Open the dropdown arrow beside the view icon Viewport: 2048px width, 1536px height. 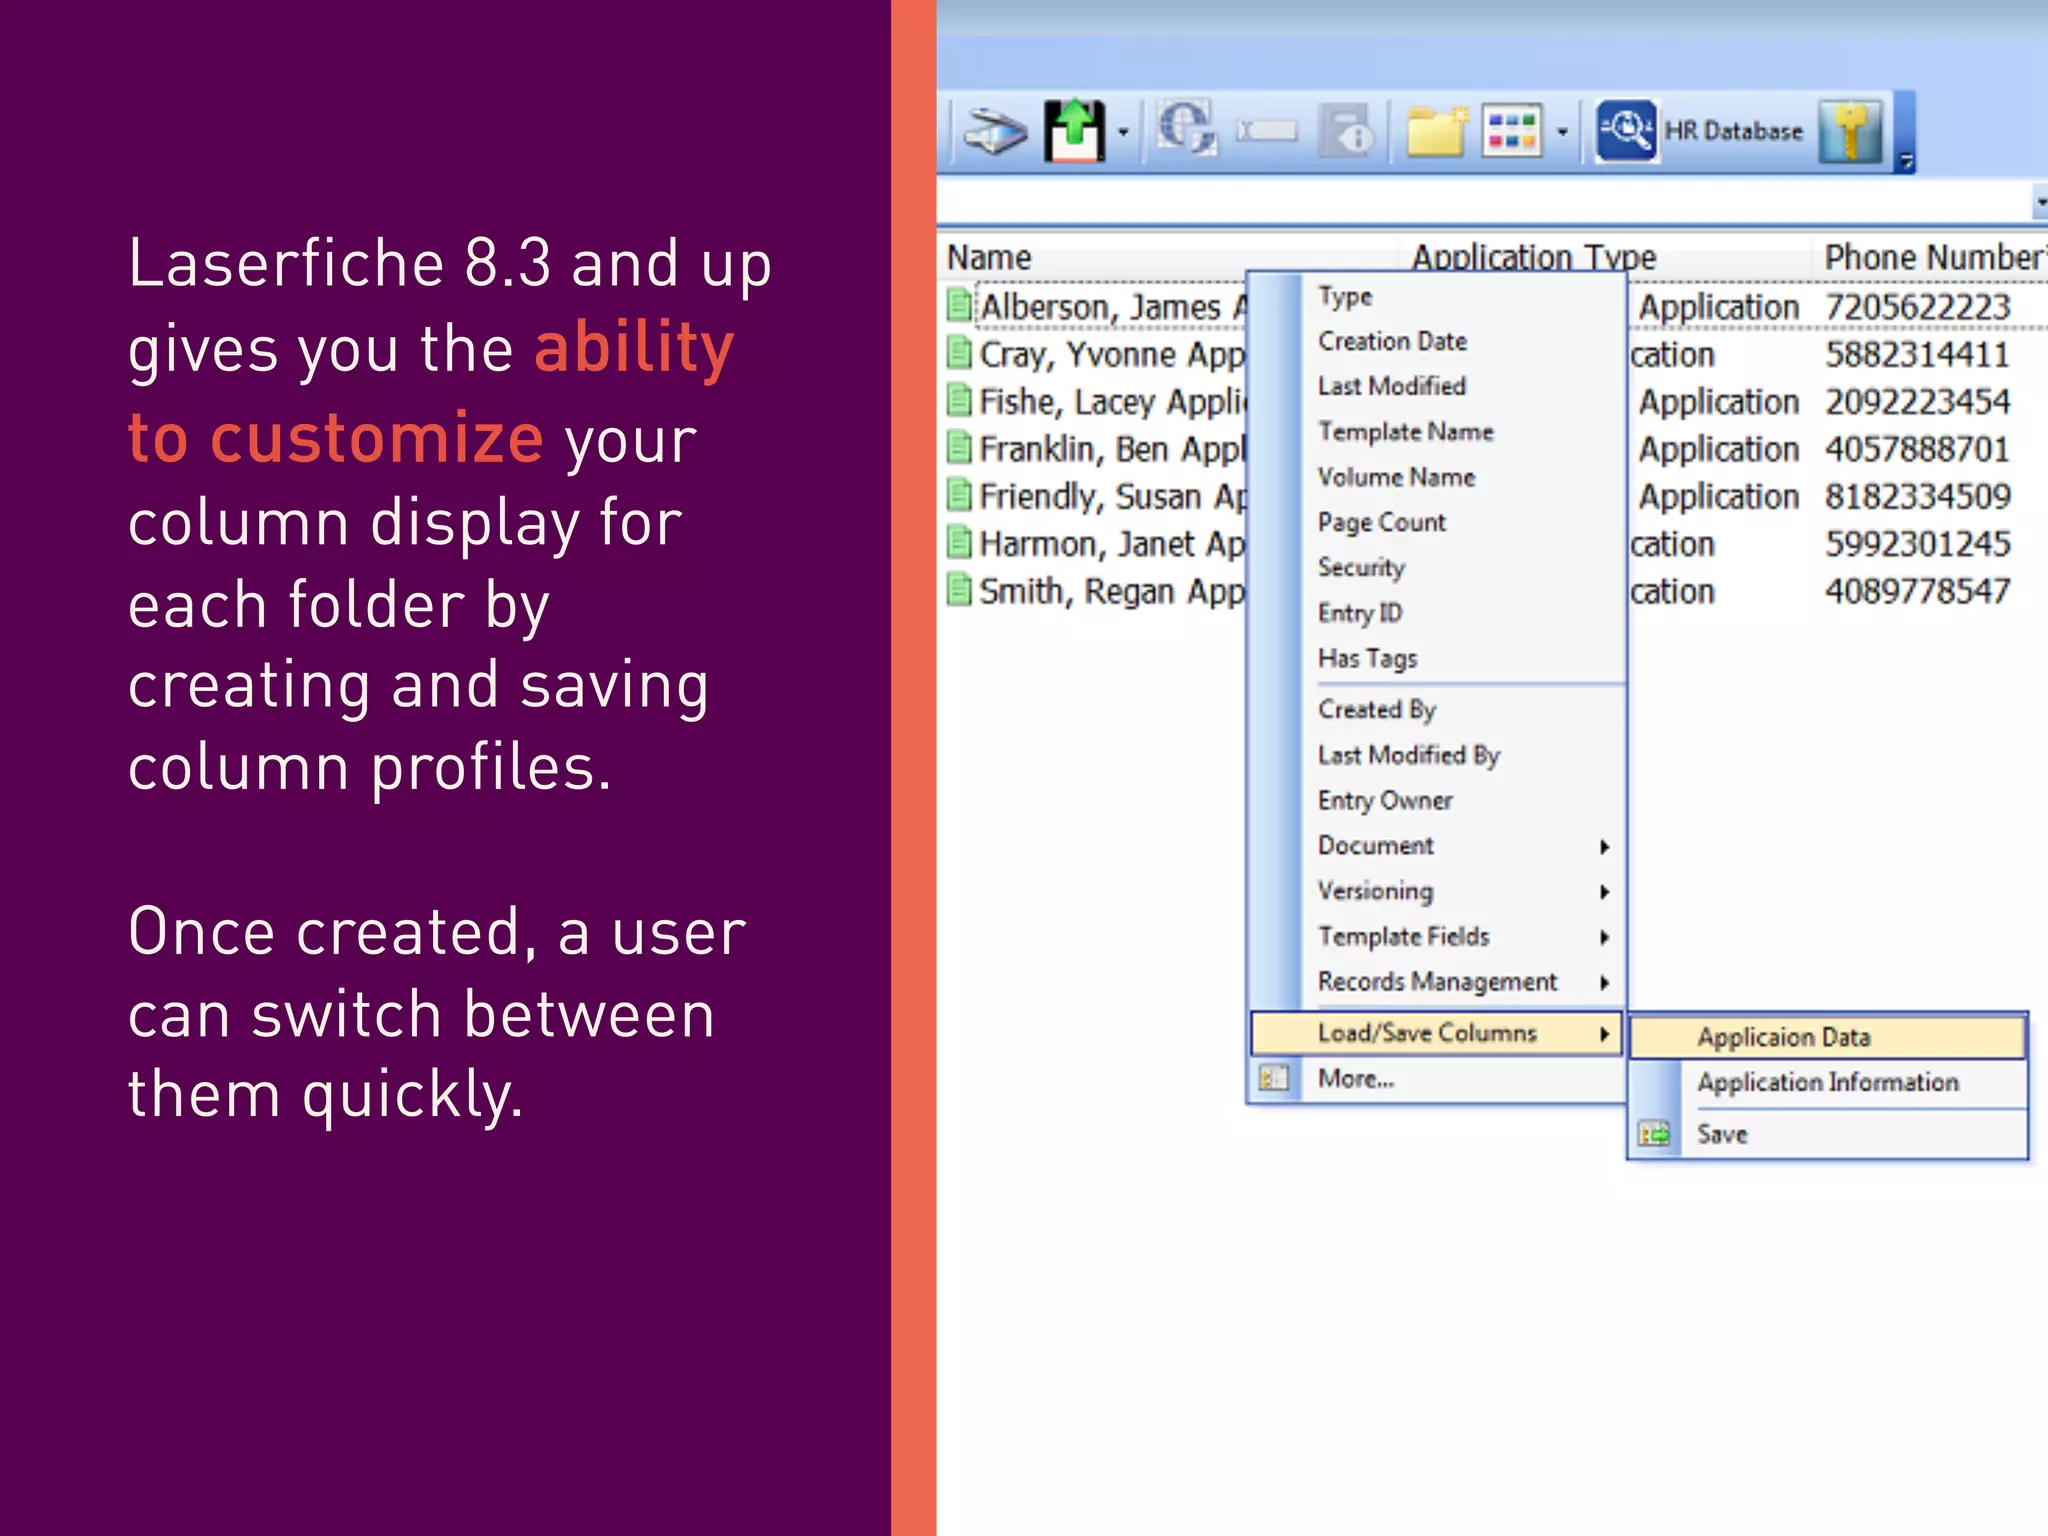[1562, 132]
